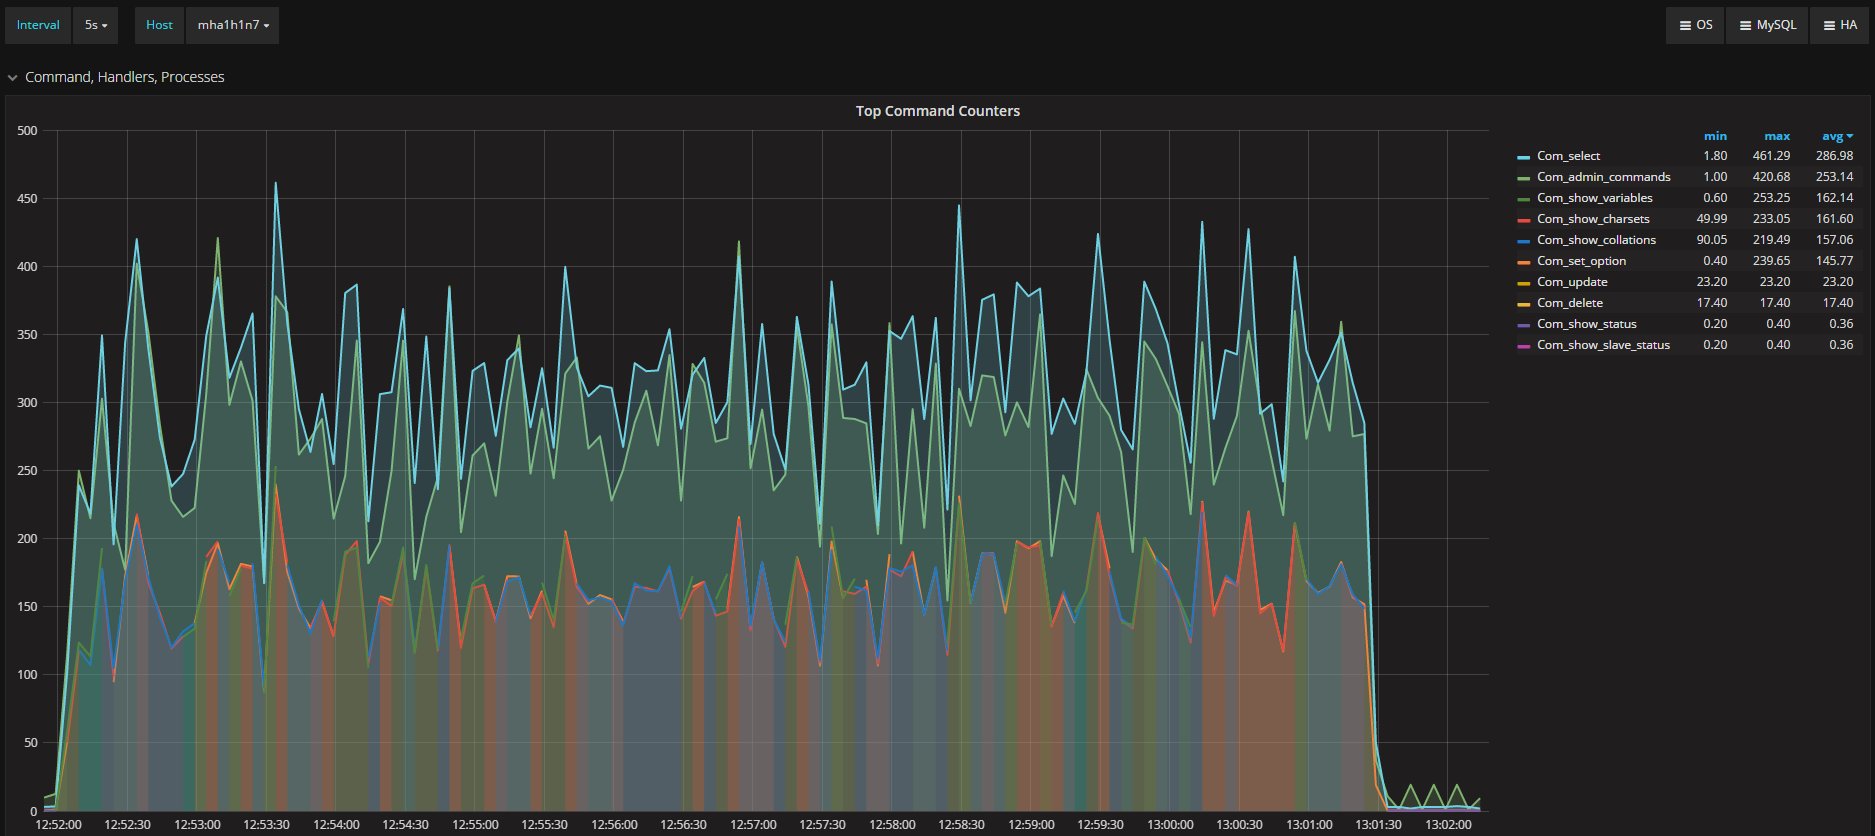The height and width of the screenshot is (836, 1875).
Task: Click the Com_set_option orange color swatch
Action: click(x=1523, y=262)
